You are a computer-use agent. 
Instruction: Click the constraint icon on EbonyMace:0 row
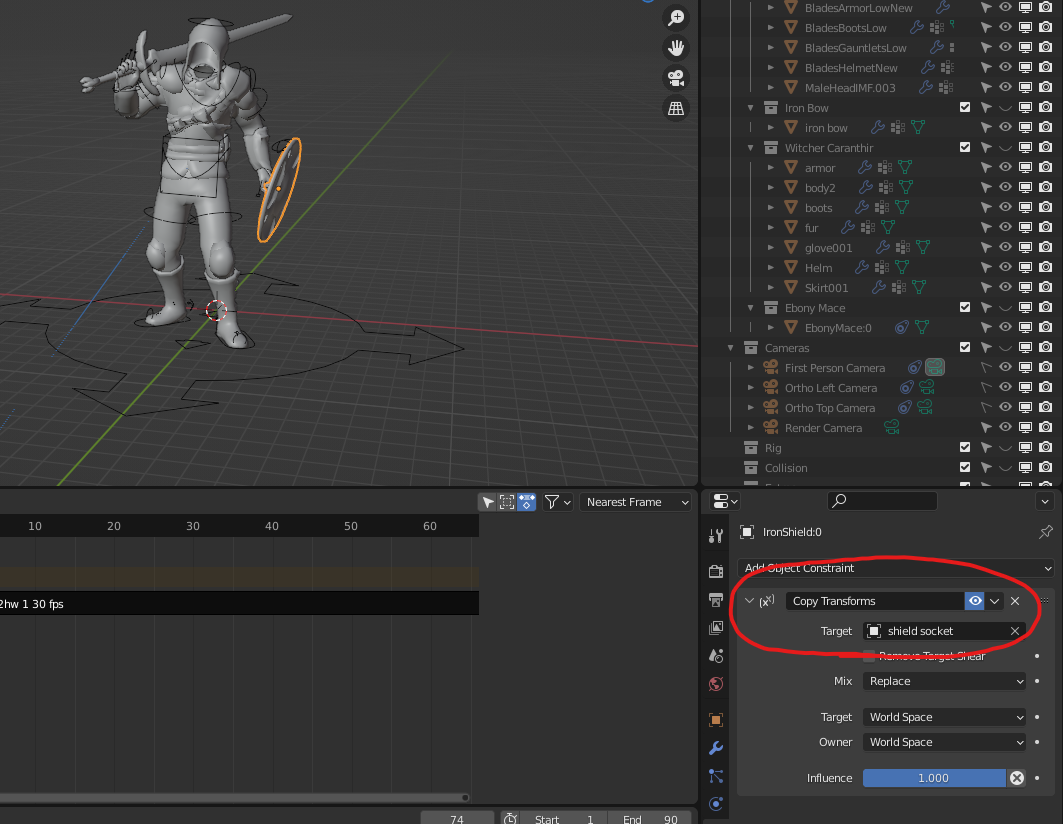click(901, 328)
